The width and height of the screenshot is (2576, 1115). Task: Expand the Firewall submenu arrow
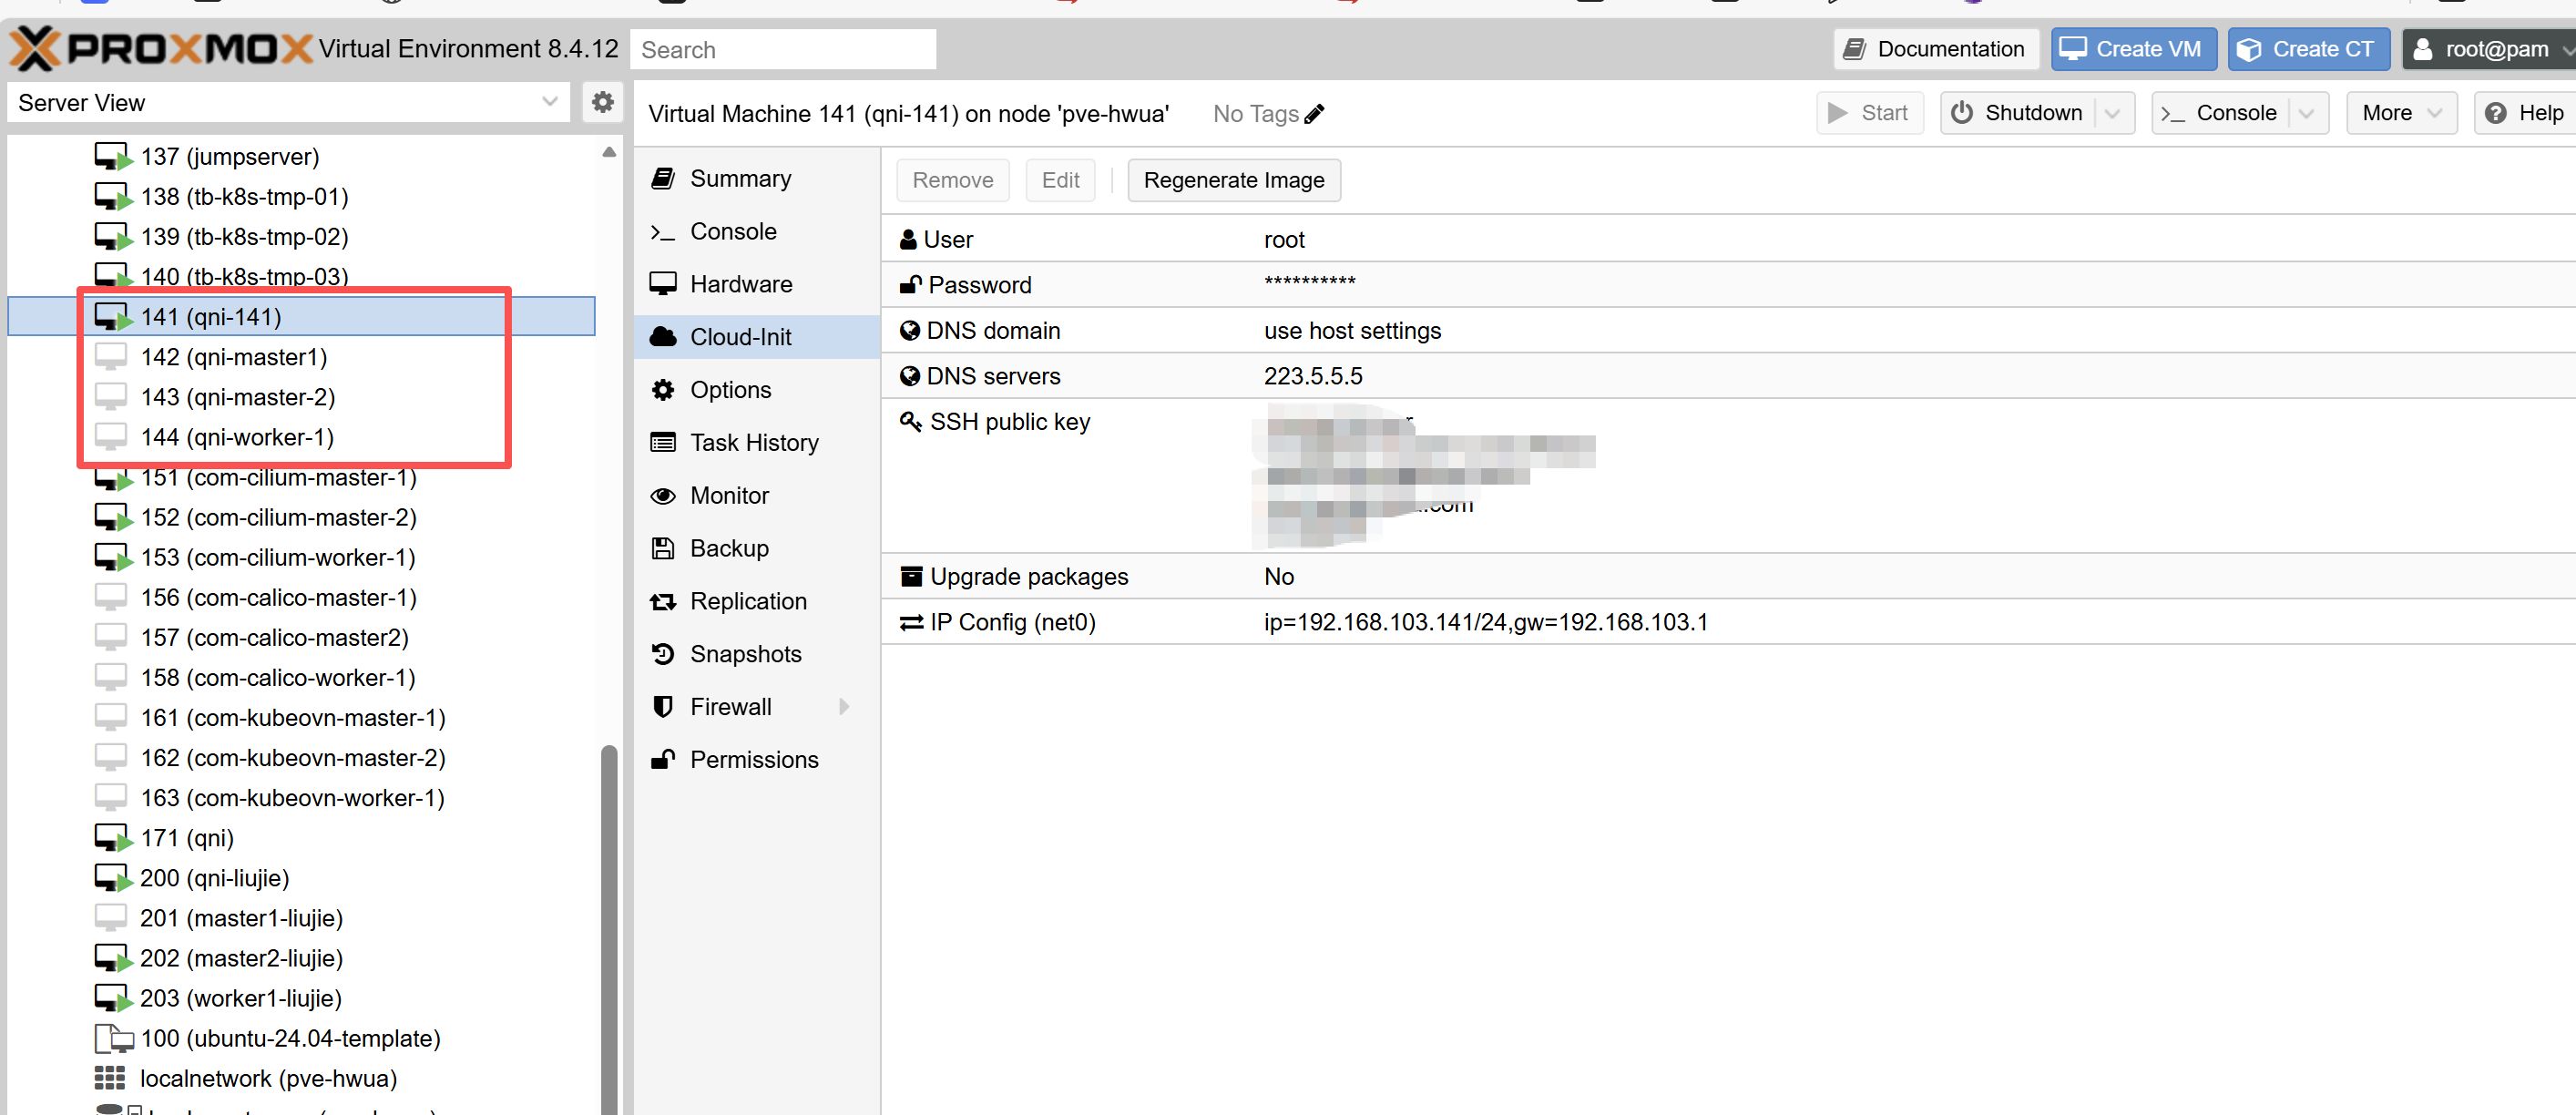pos(844,707)
